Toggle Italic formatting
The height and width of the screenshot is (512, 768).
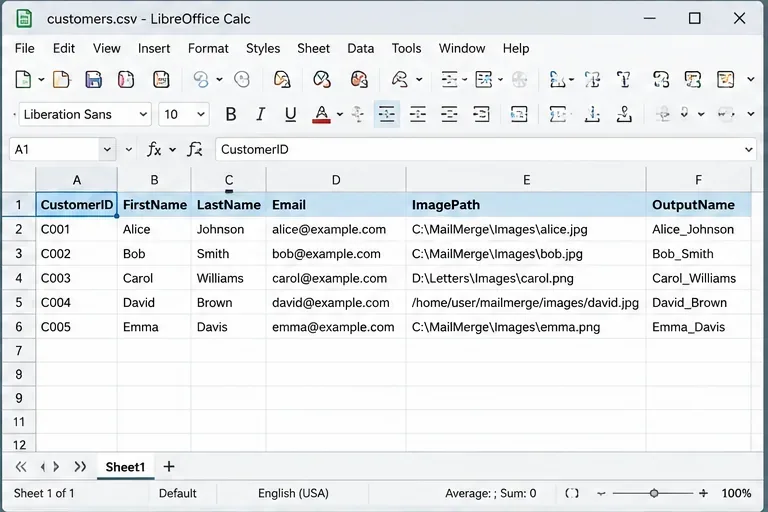coord(261,114)
